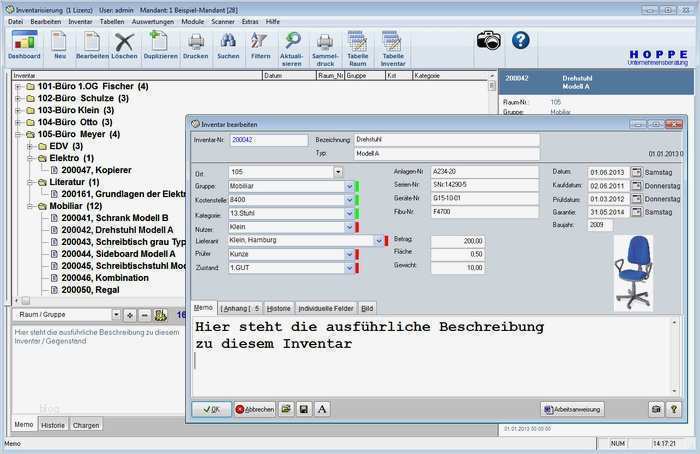Image resolution: width=700 pixels, height=454 pixels.
Task: Click the camera icon in toolbar
Action: [x=488, y=40]
